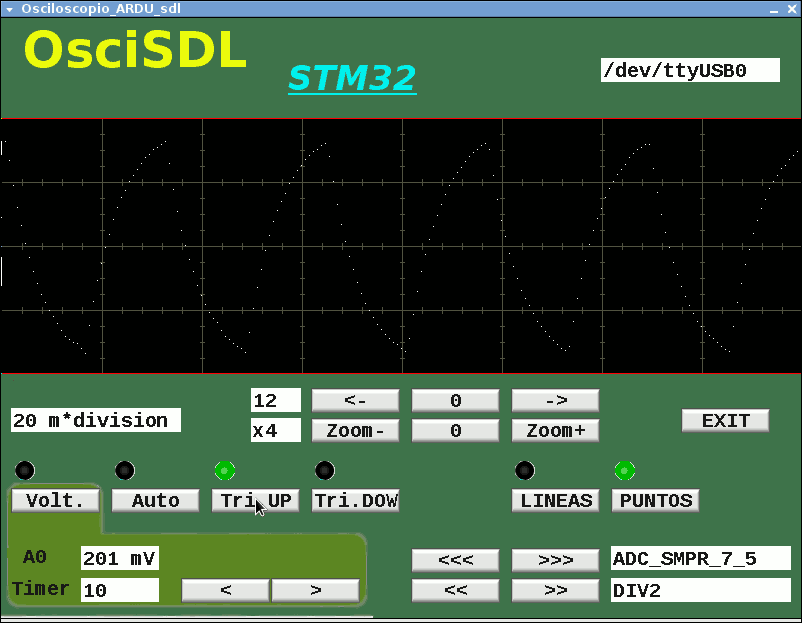This screenshot has width=802, height=623.
Task: Click the ADC_SMPR_7_5 field
Action: 701,558
